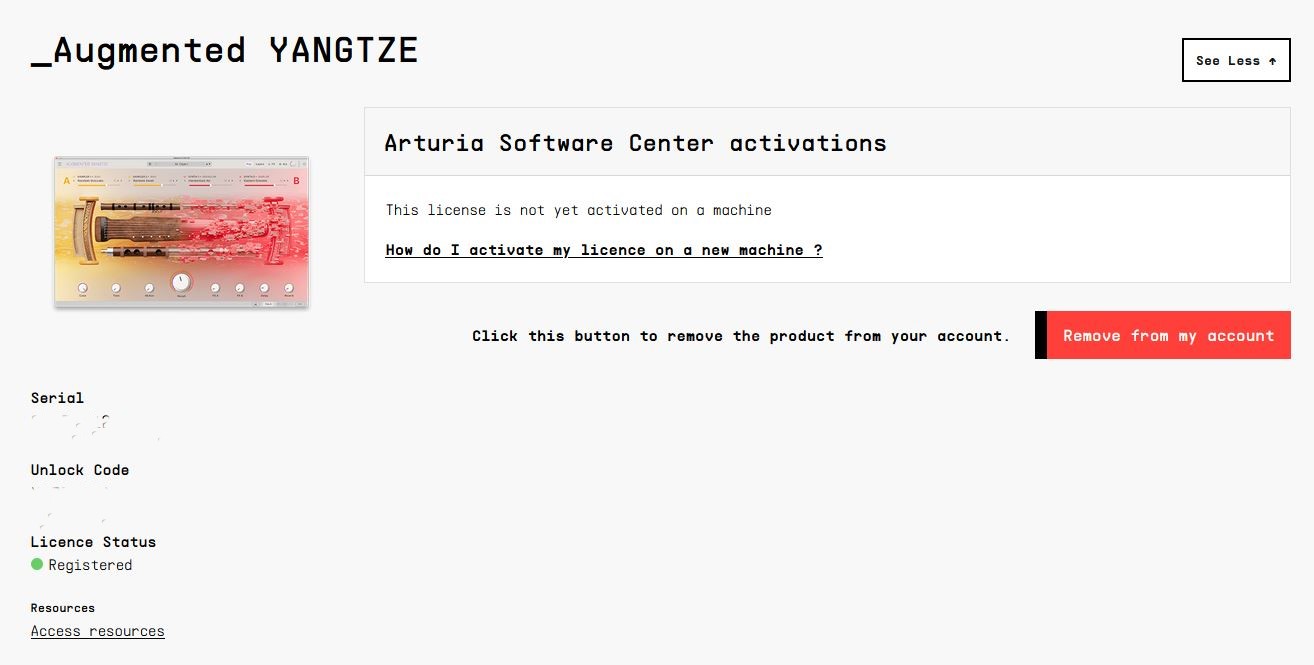Click the yellow letter A in the product image
The height and width of the screenshot is (665, 1314).
[67, 181]
